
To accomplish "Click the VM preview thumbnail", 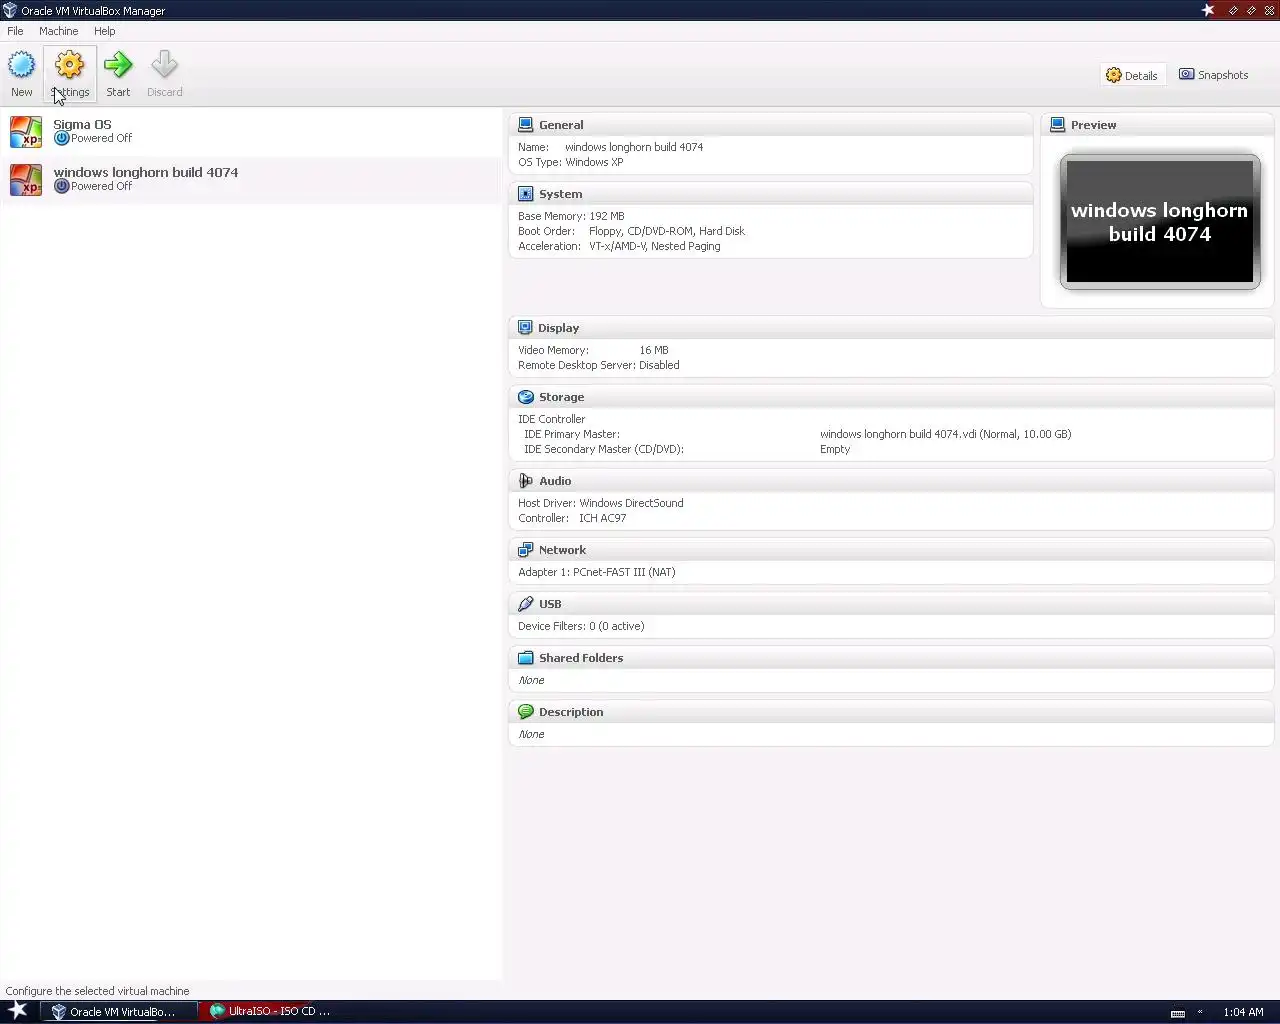I will [1160, 222].
